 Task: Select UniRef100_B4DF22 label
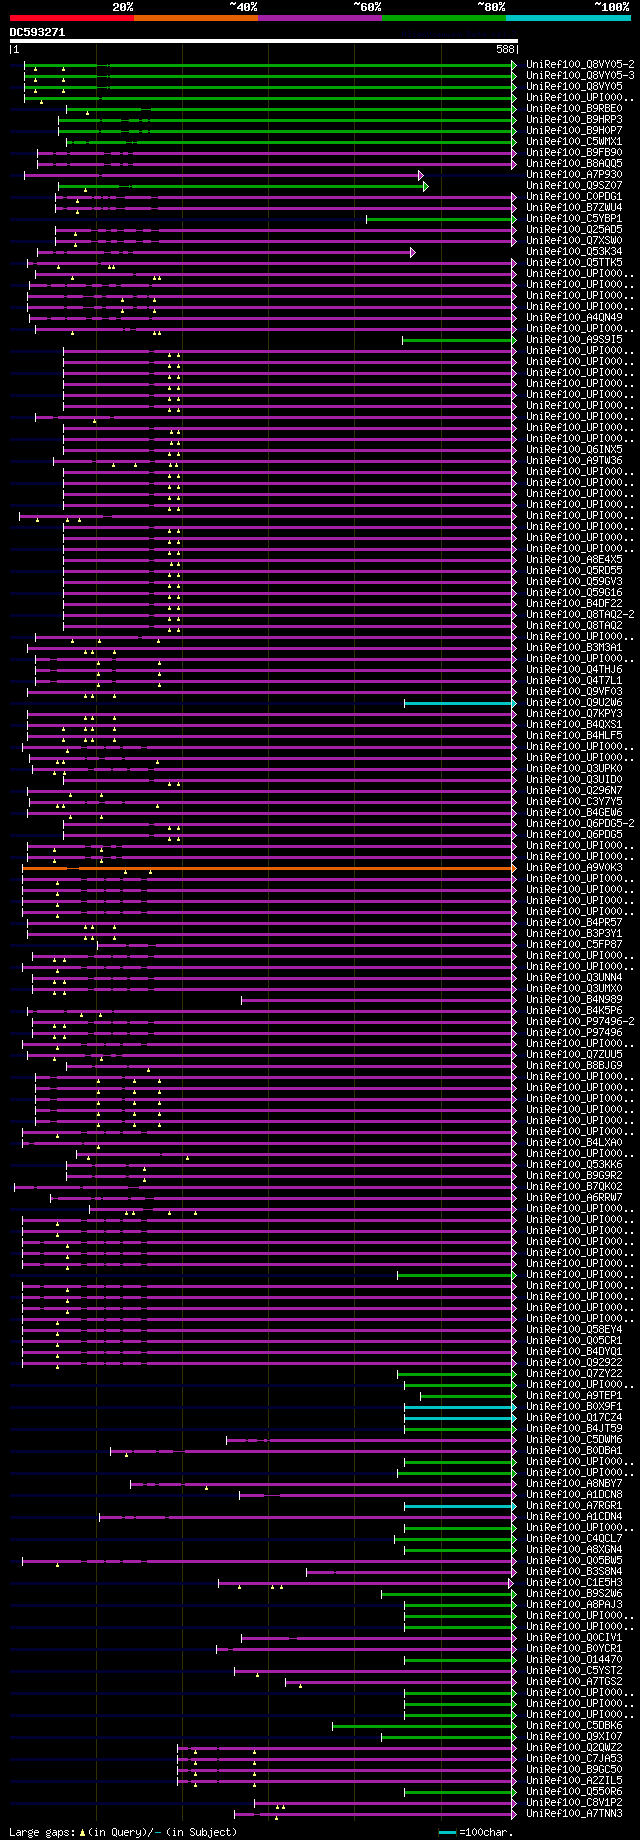[574, 603]
